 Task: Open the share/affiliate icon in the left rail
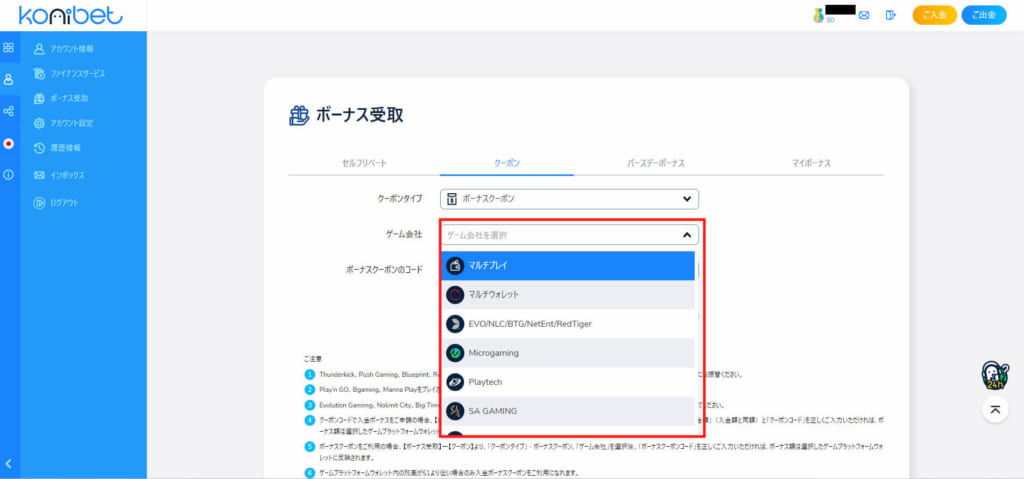[8, 112]
